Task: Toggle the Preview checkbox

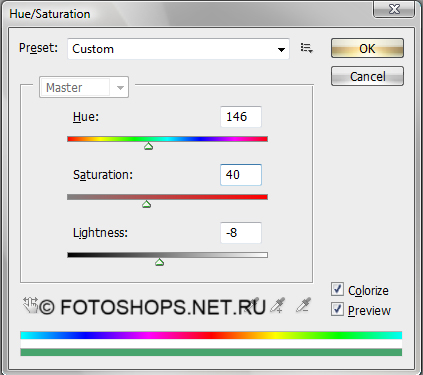Action: point(337,309)
